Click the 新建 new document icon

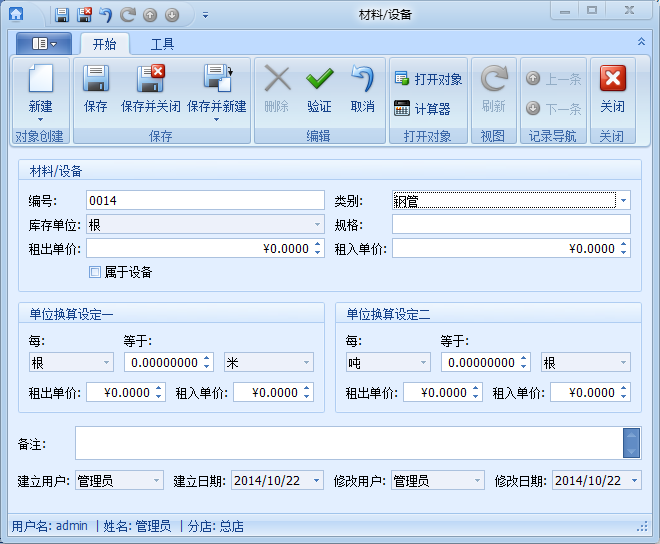point(41,78)
